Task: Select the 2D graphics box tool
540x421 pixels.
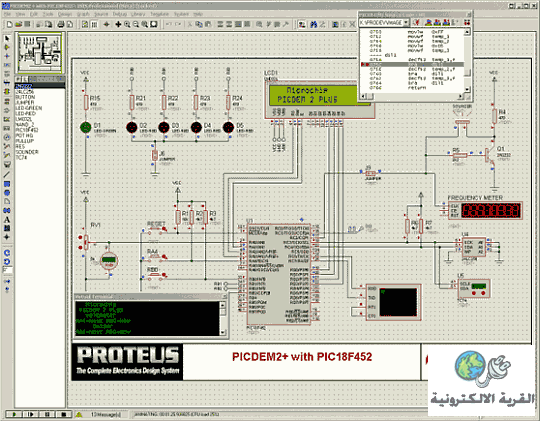Action: [x=7, y=184]
